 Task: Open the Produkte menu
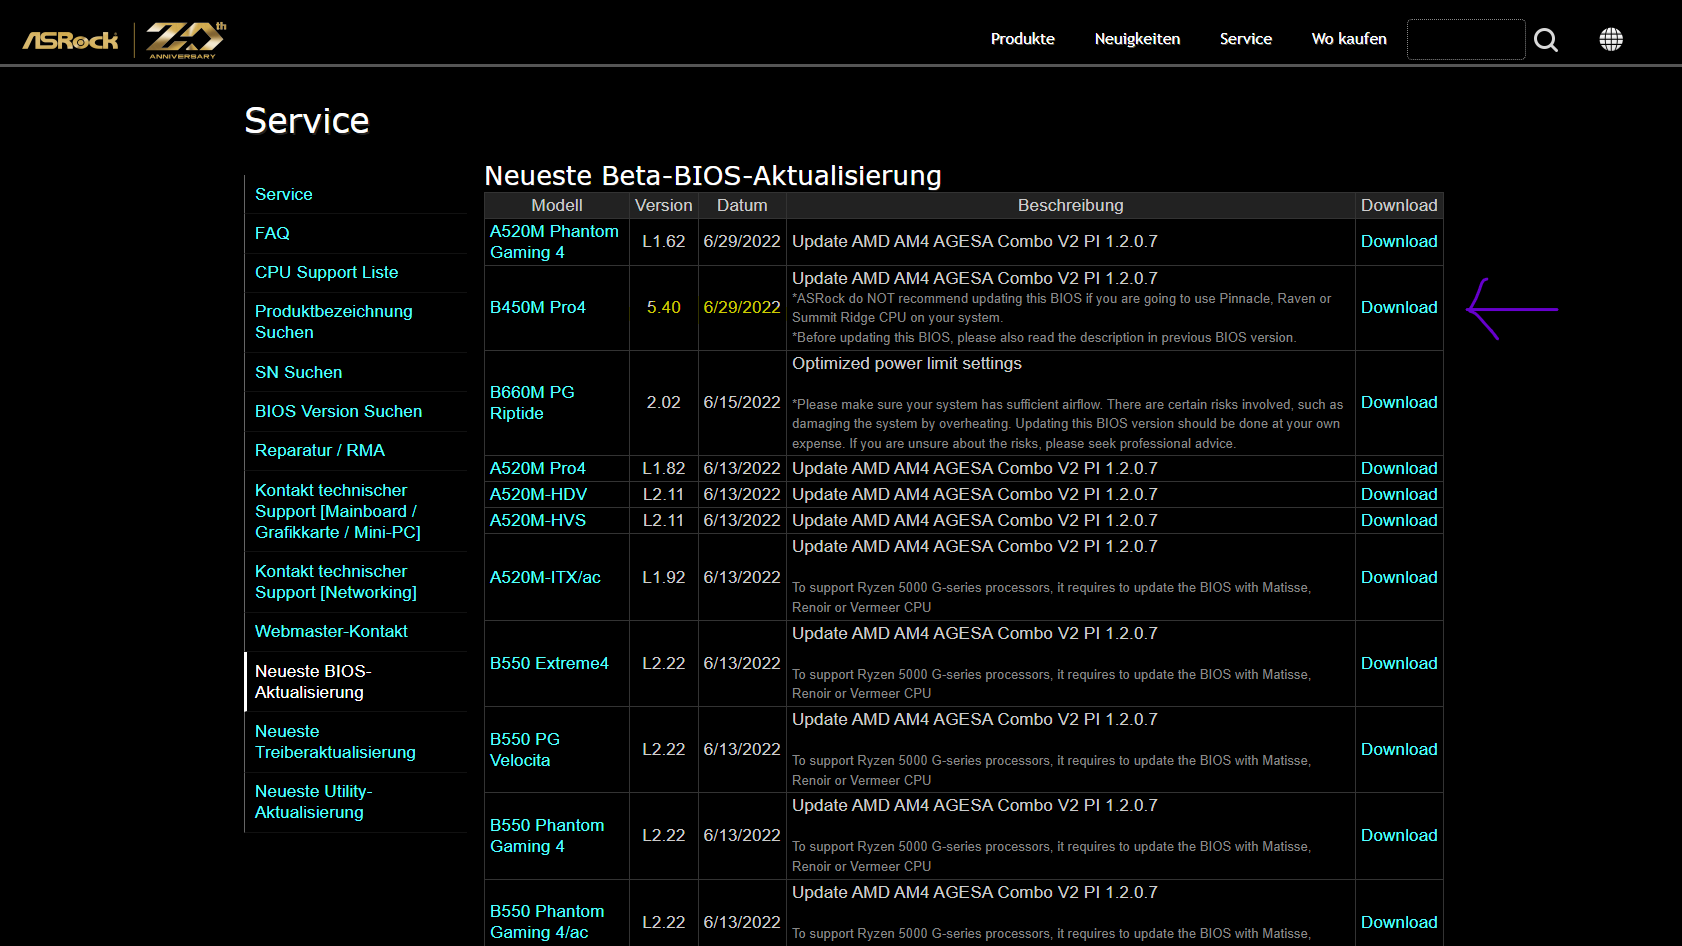pos(1023,39)
